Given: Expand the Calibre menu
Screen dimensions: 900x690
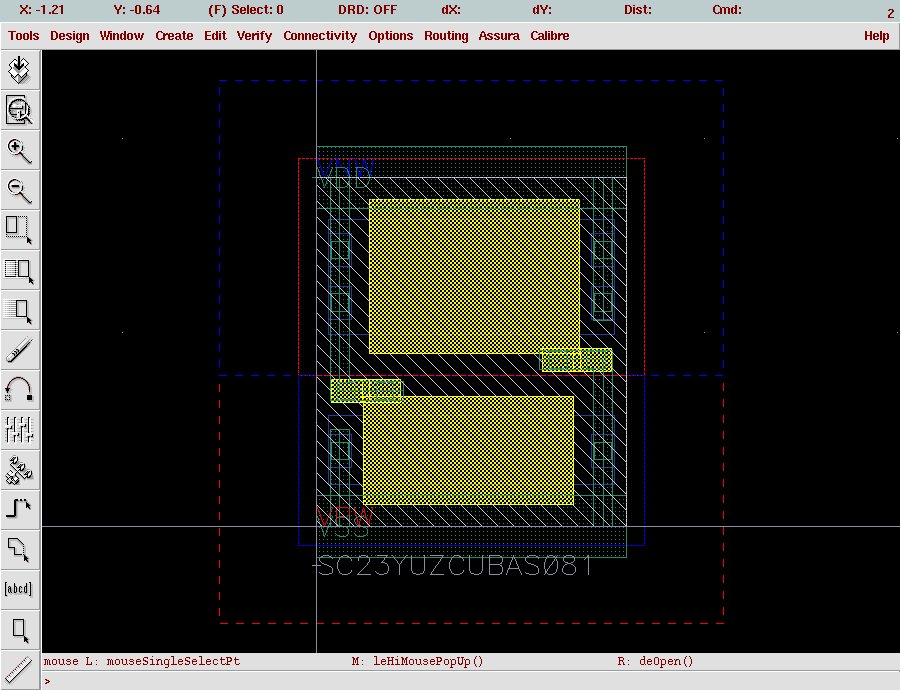Looking at the screenshot, I should 550,36.
